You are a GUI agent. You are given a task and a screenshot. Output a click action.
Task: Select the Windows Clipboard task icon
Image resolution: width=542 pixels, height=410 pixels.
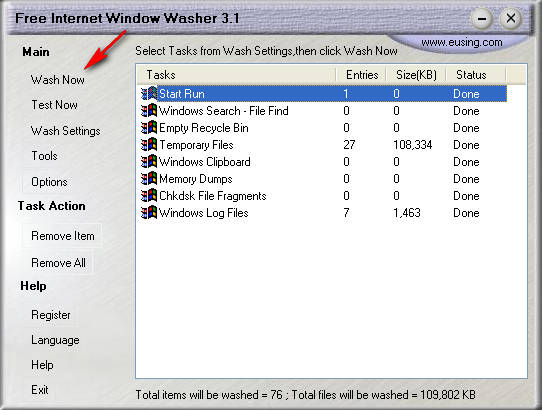pyautogui.click(x=149, y=161)
